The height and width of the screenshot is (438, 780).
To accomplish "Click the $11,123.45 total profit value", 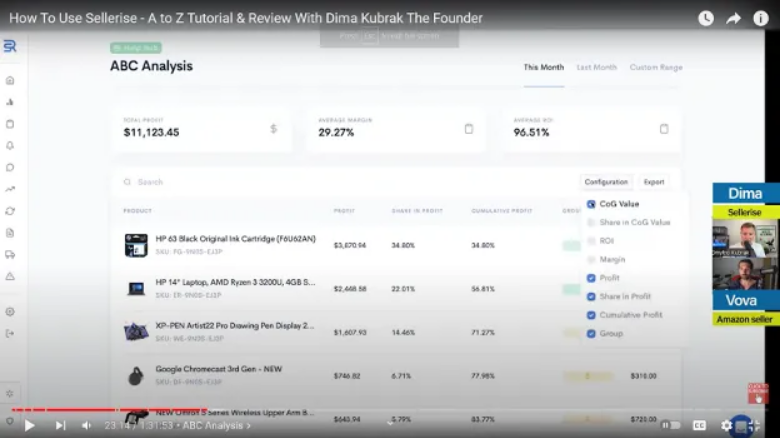I will click(151, 132).
